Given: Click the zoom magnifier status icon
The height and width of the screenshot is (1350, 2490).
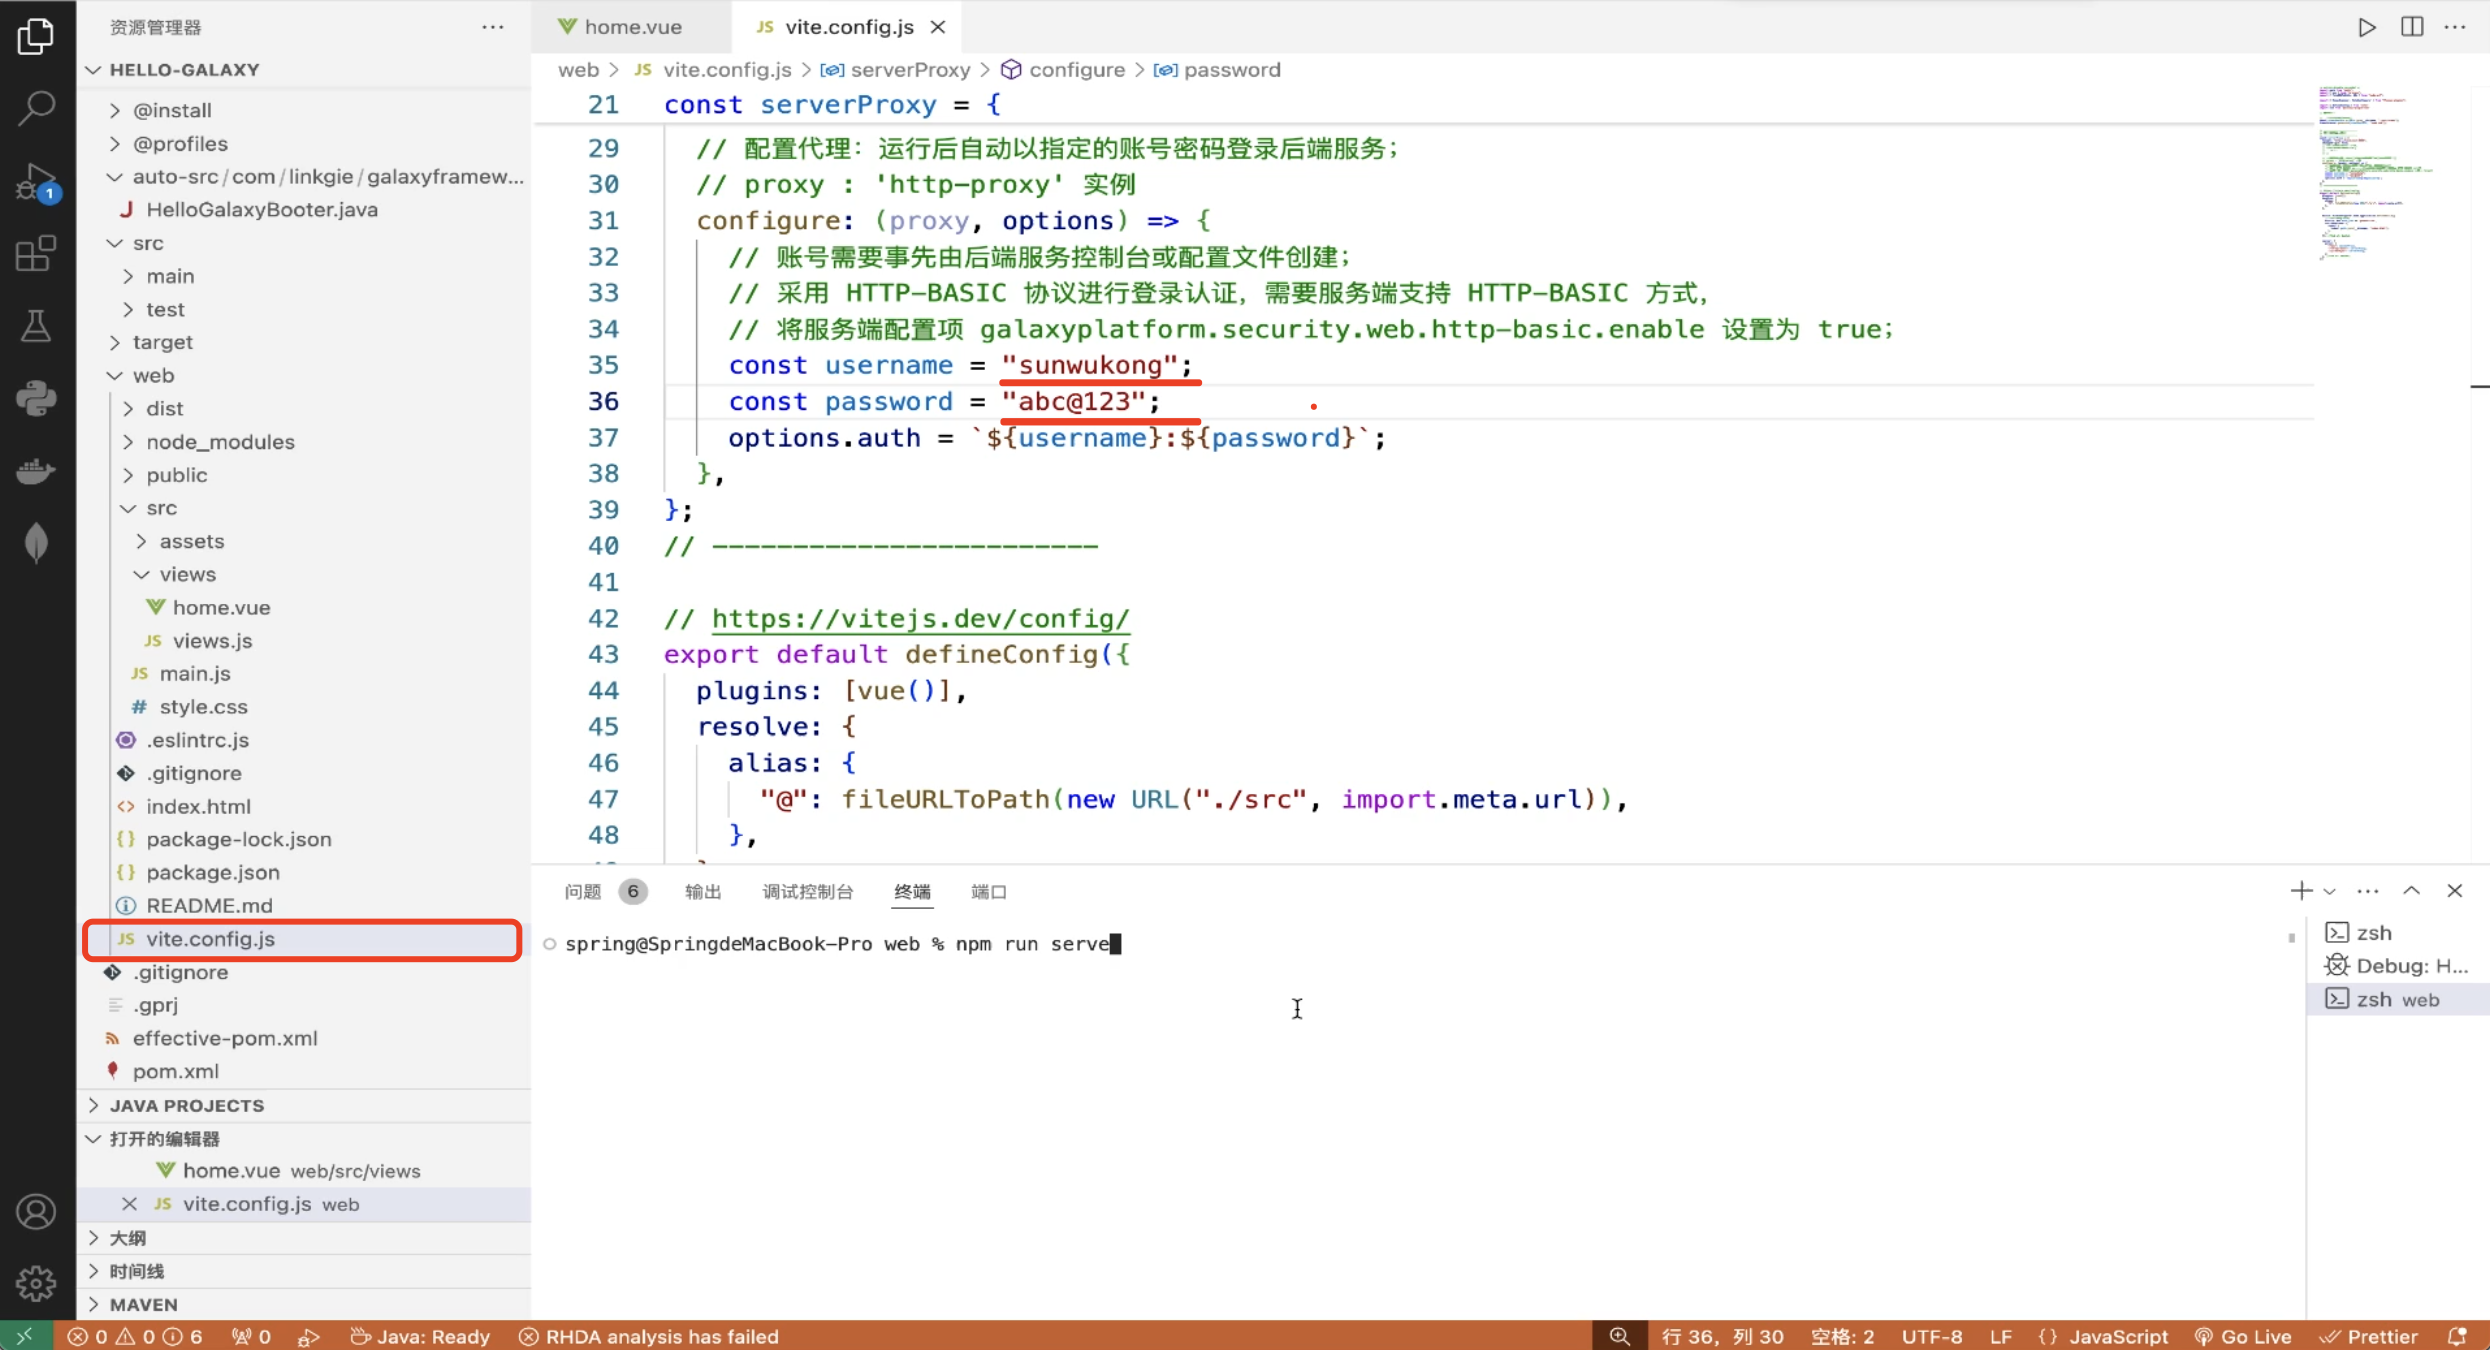Looking at the screenshot, I should point(1620,1336).
